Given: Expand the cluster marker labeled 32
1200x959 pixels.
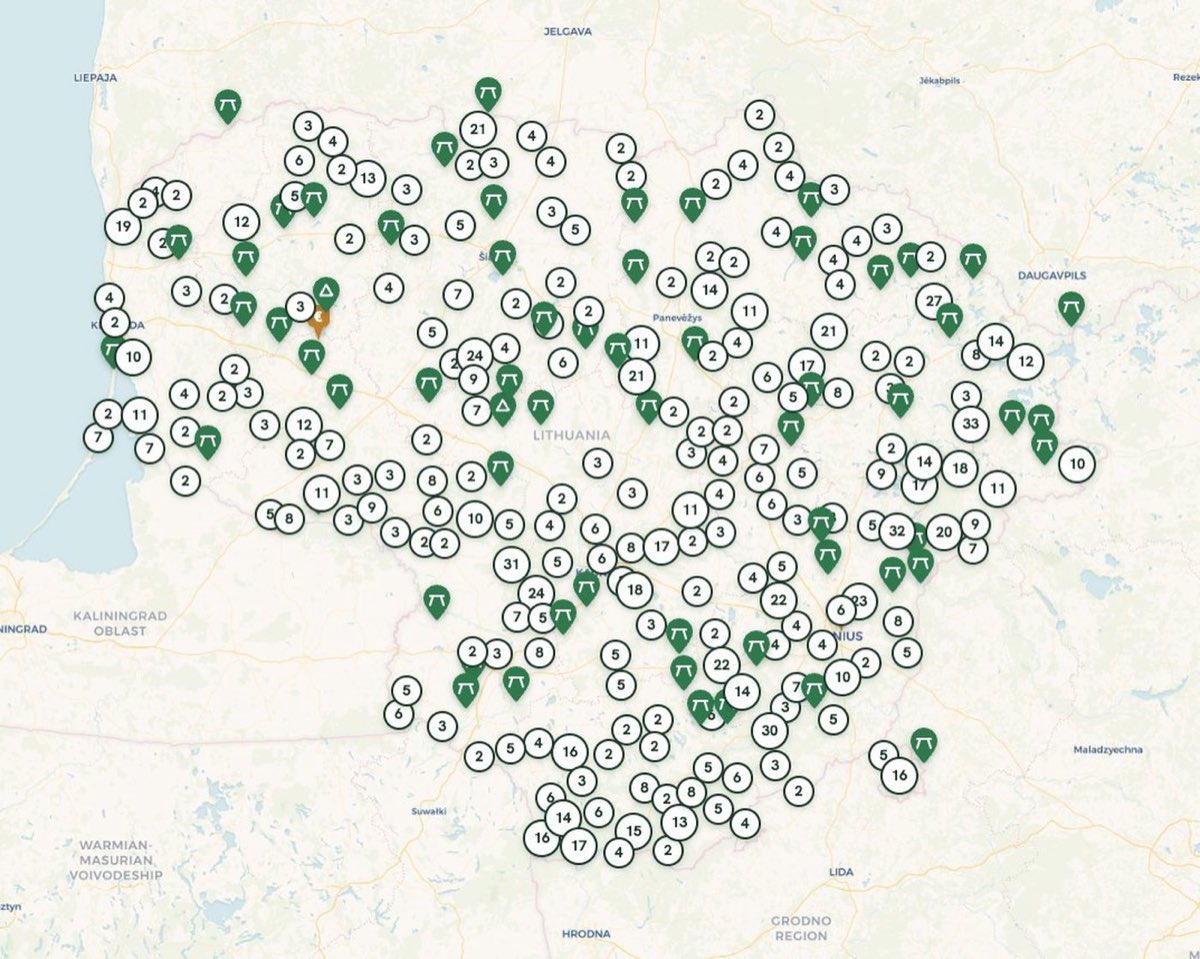Looking at the screenshot, I should [x=896, y=531].
